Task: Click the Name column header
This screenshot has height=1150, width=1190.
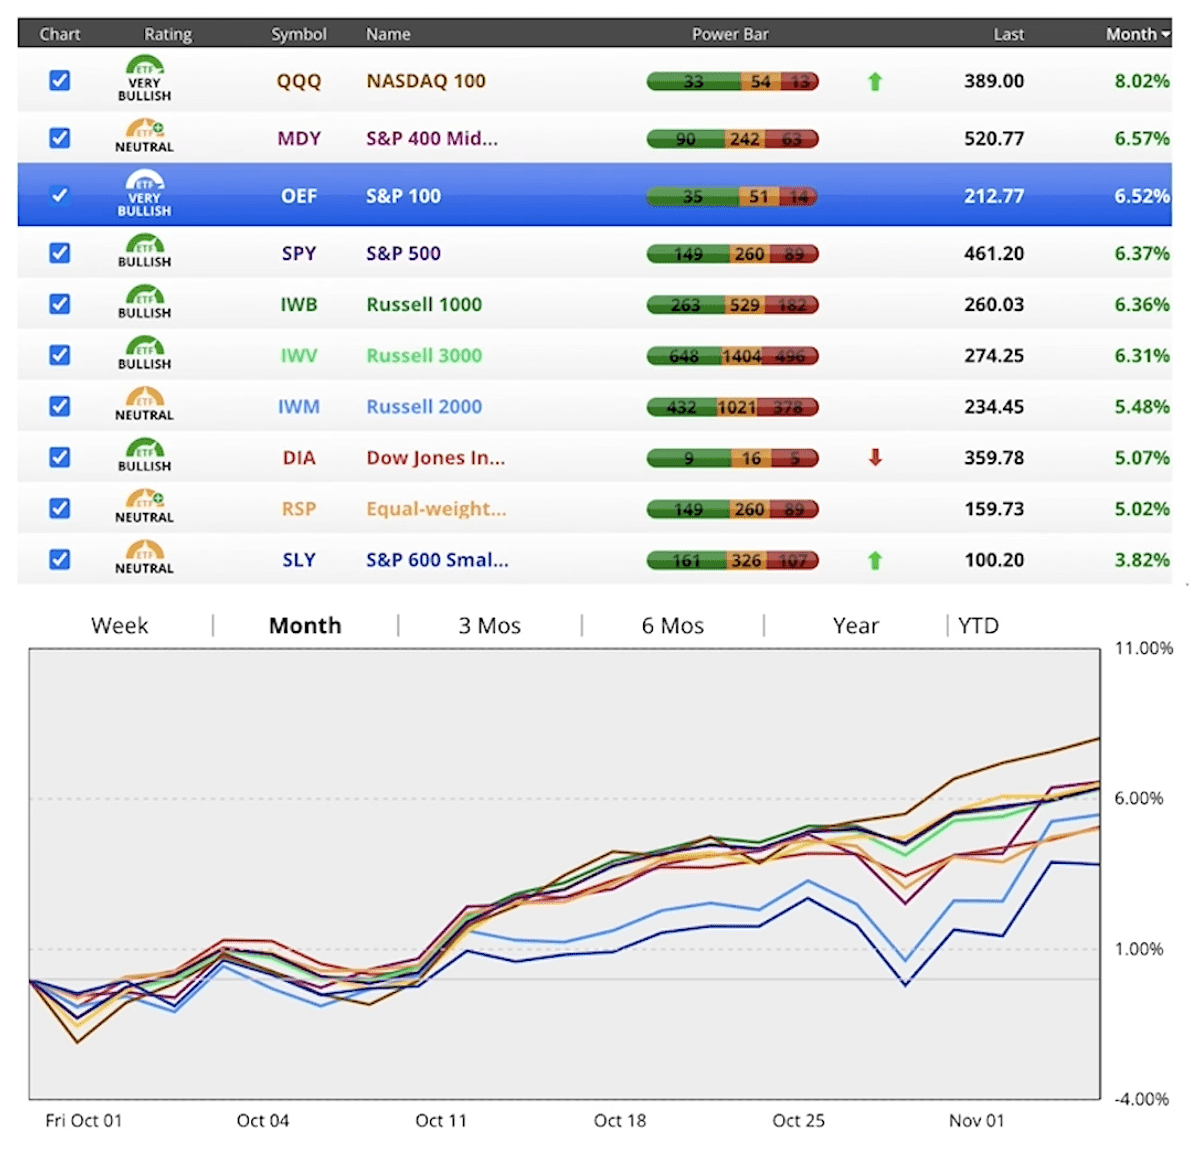Action: [x=388, y=34]
